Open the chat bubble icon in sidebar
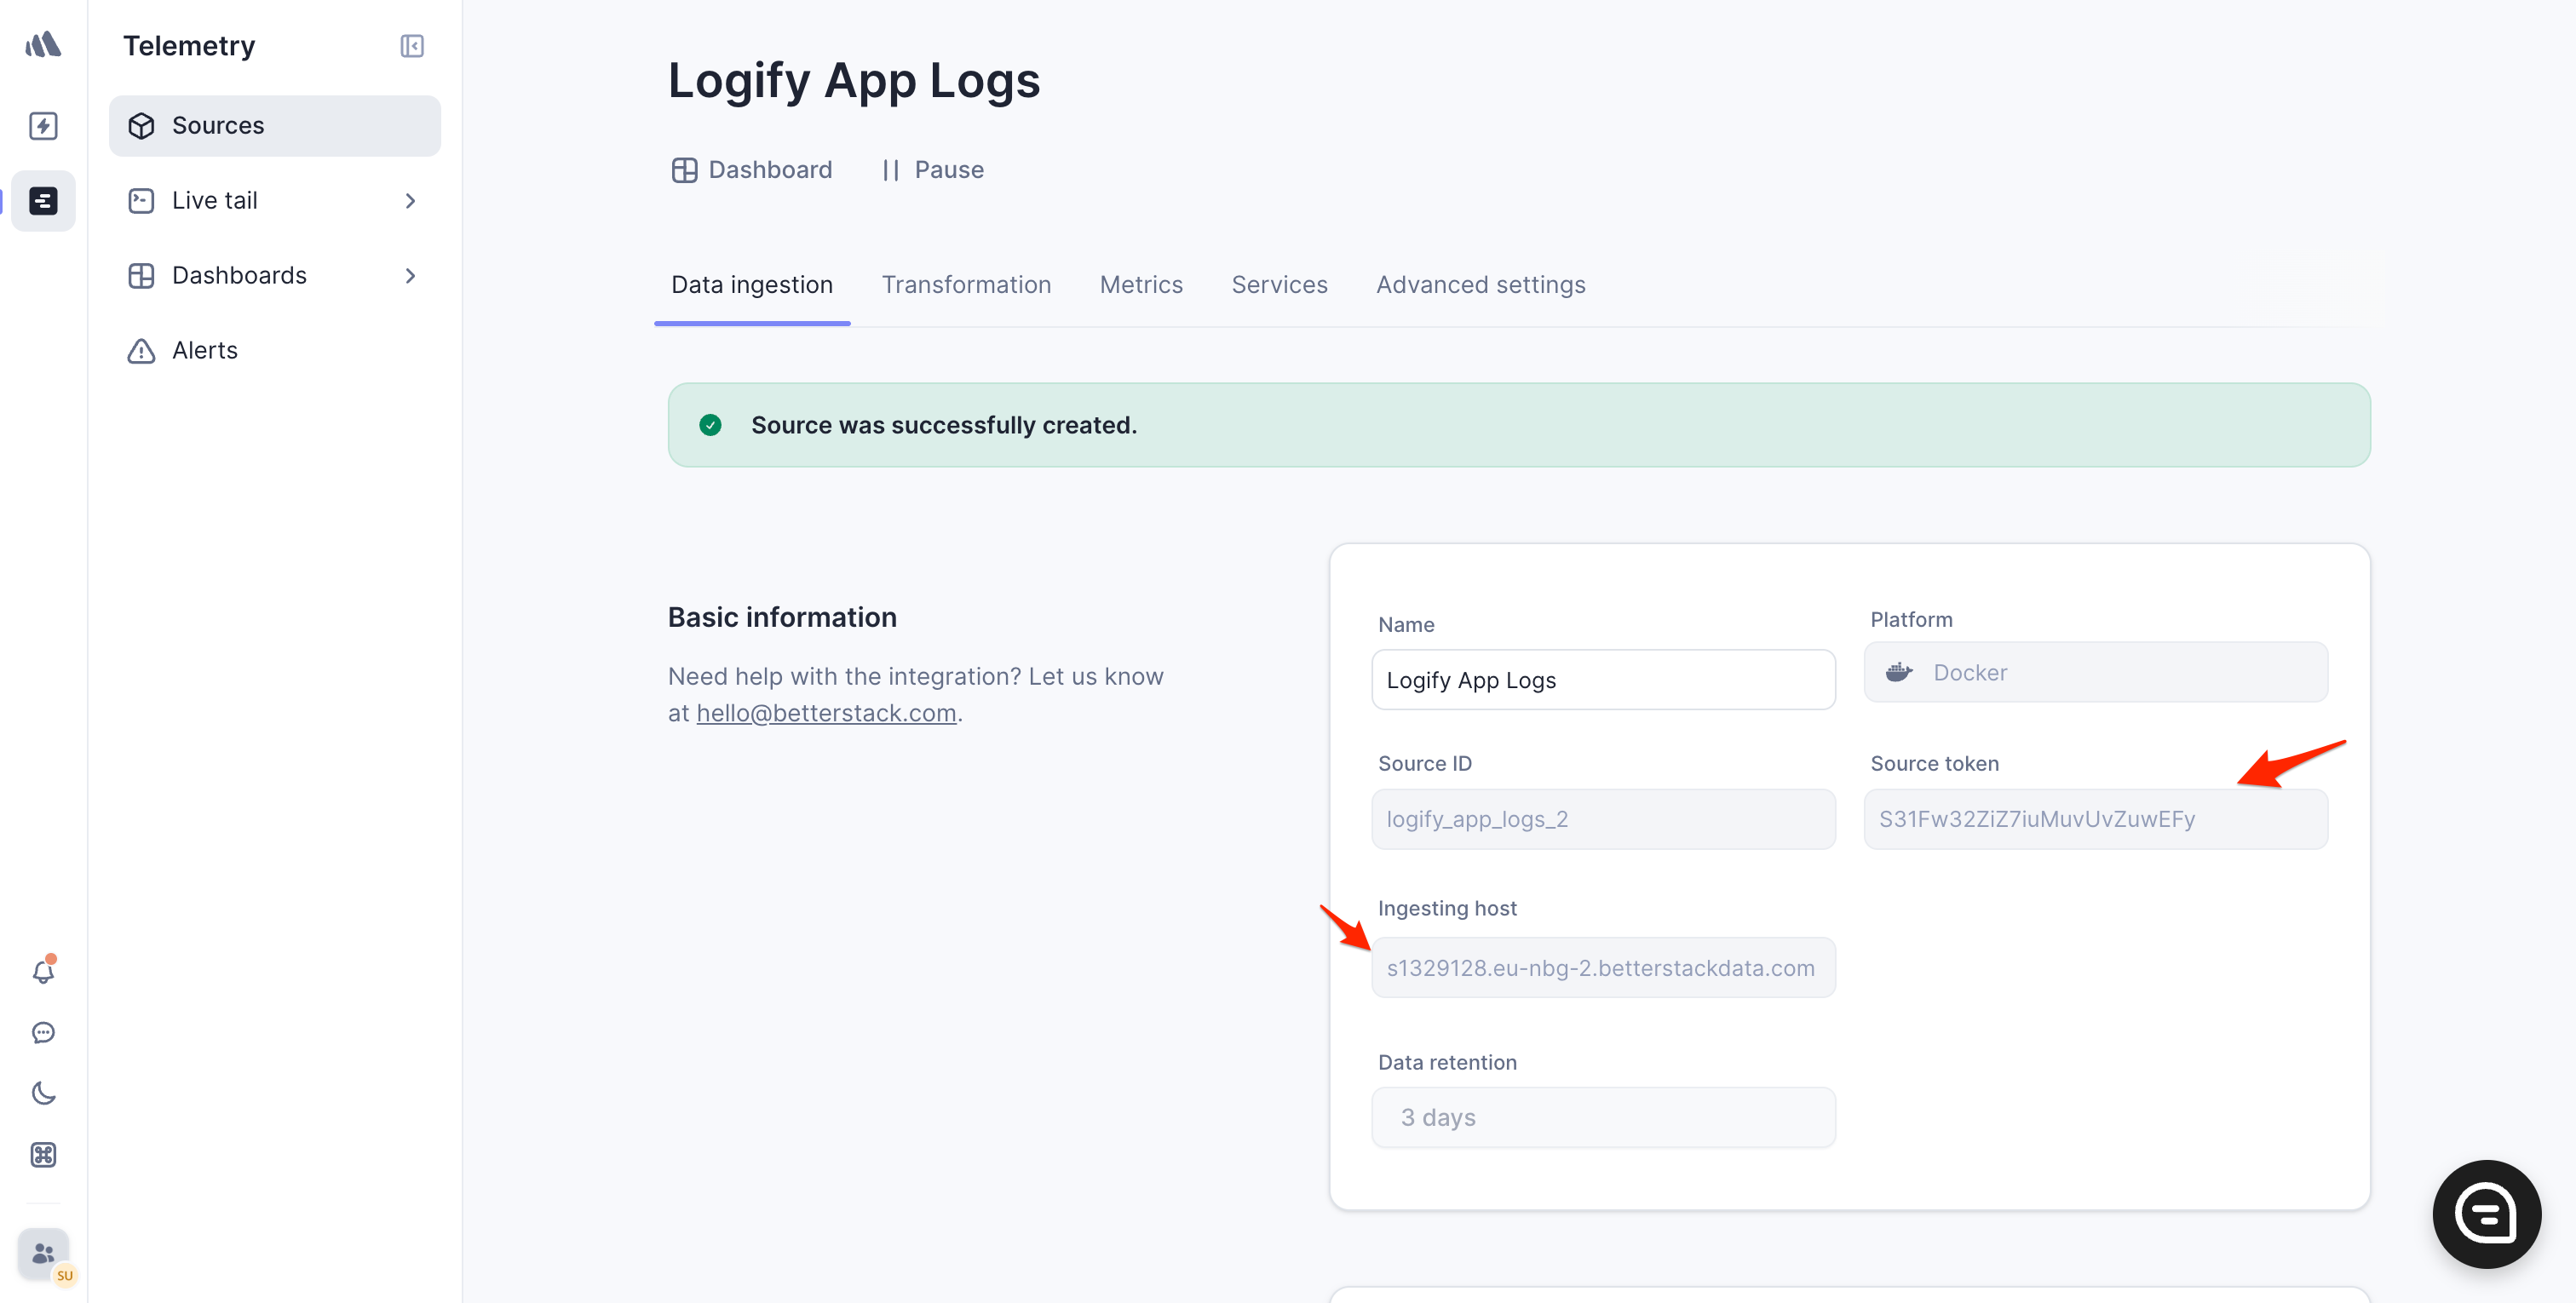This screenshot has width=2576, height=1303. pyautogui.click(x=43, y=1032)
